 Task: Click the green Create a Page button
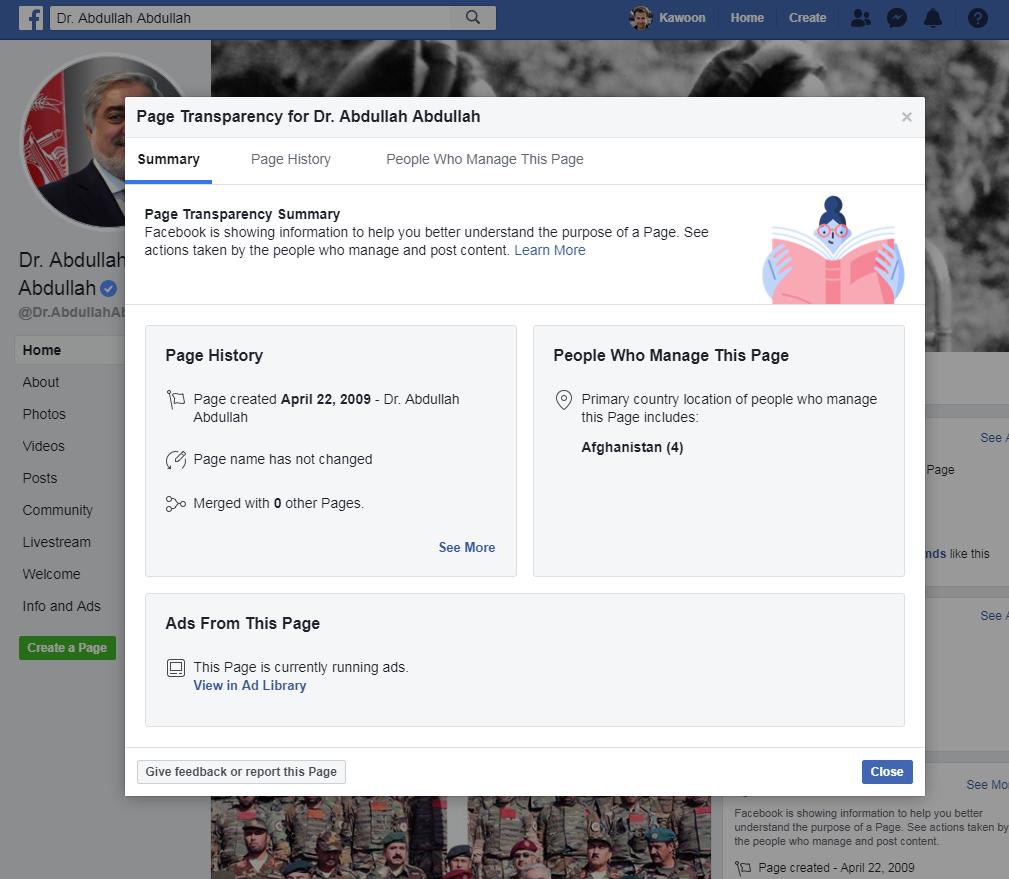click(68, 648)
